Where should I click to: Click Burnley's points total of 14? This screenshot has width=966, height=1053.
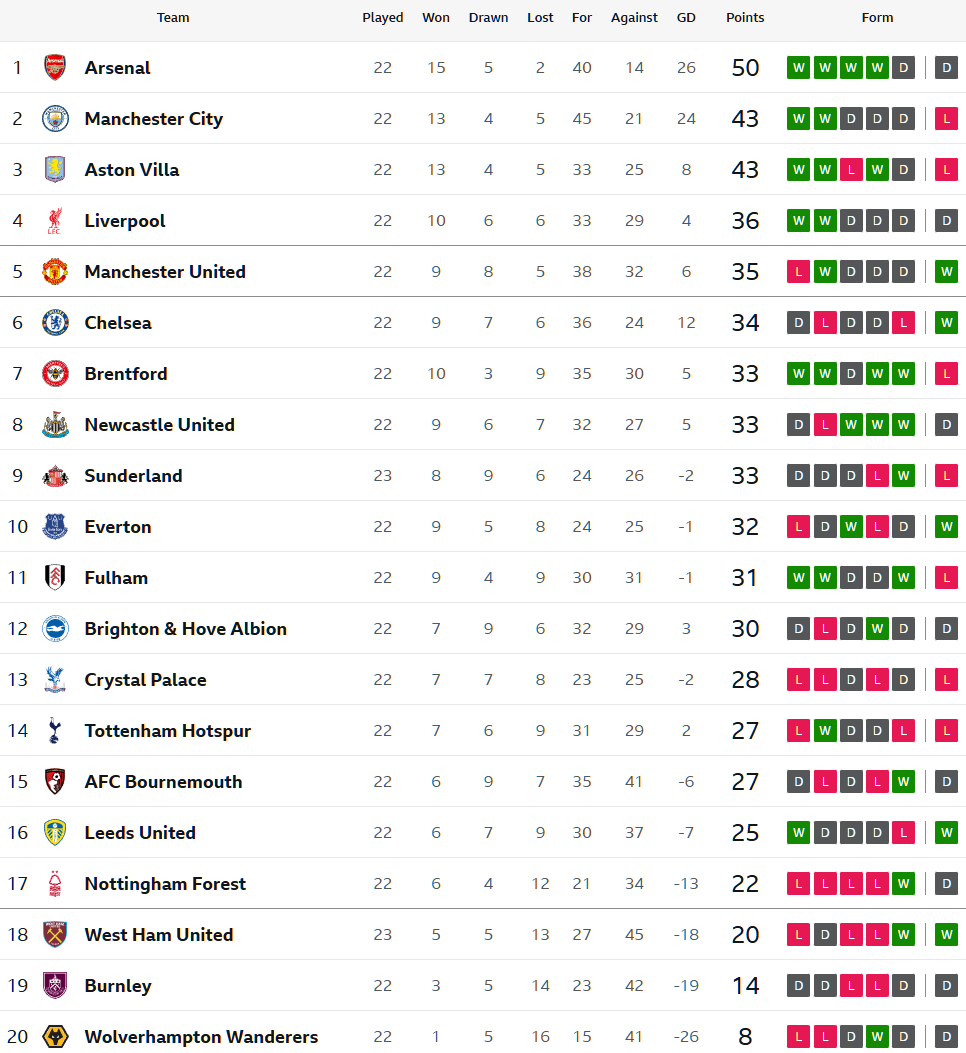[745, 986]
